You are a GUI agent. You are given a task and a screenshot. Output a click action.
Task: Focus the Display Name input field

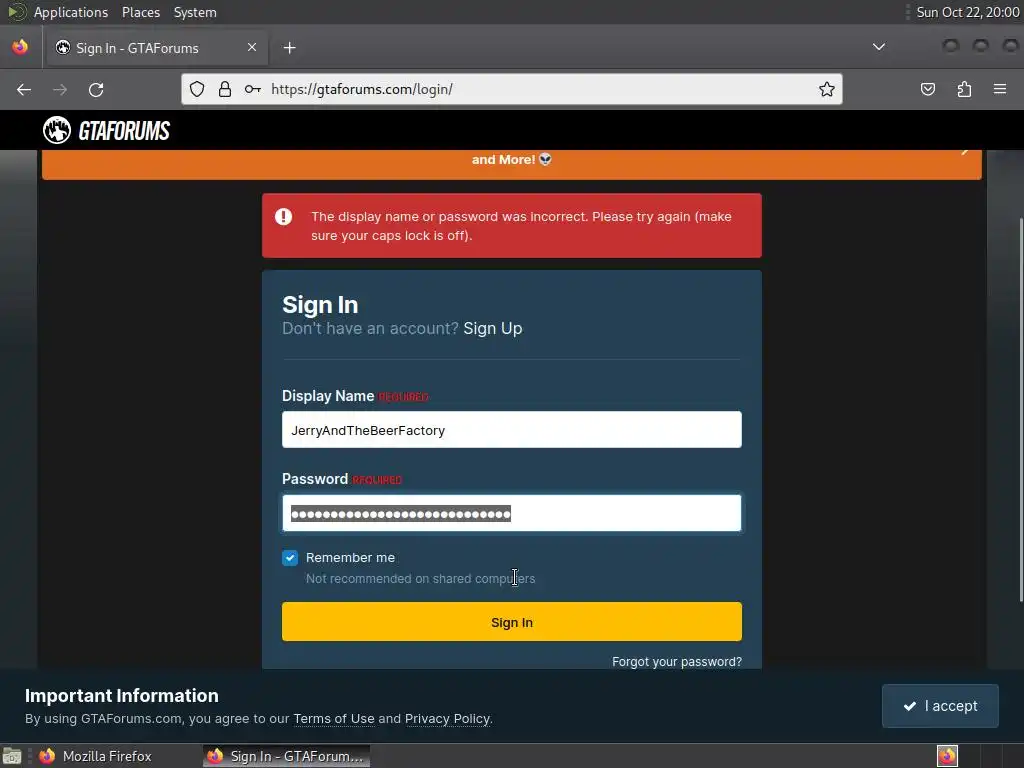pos(511,430)
